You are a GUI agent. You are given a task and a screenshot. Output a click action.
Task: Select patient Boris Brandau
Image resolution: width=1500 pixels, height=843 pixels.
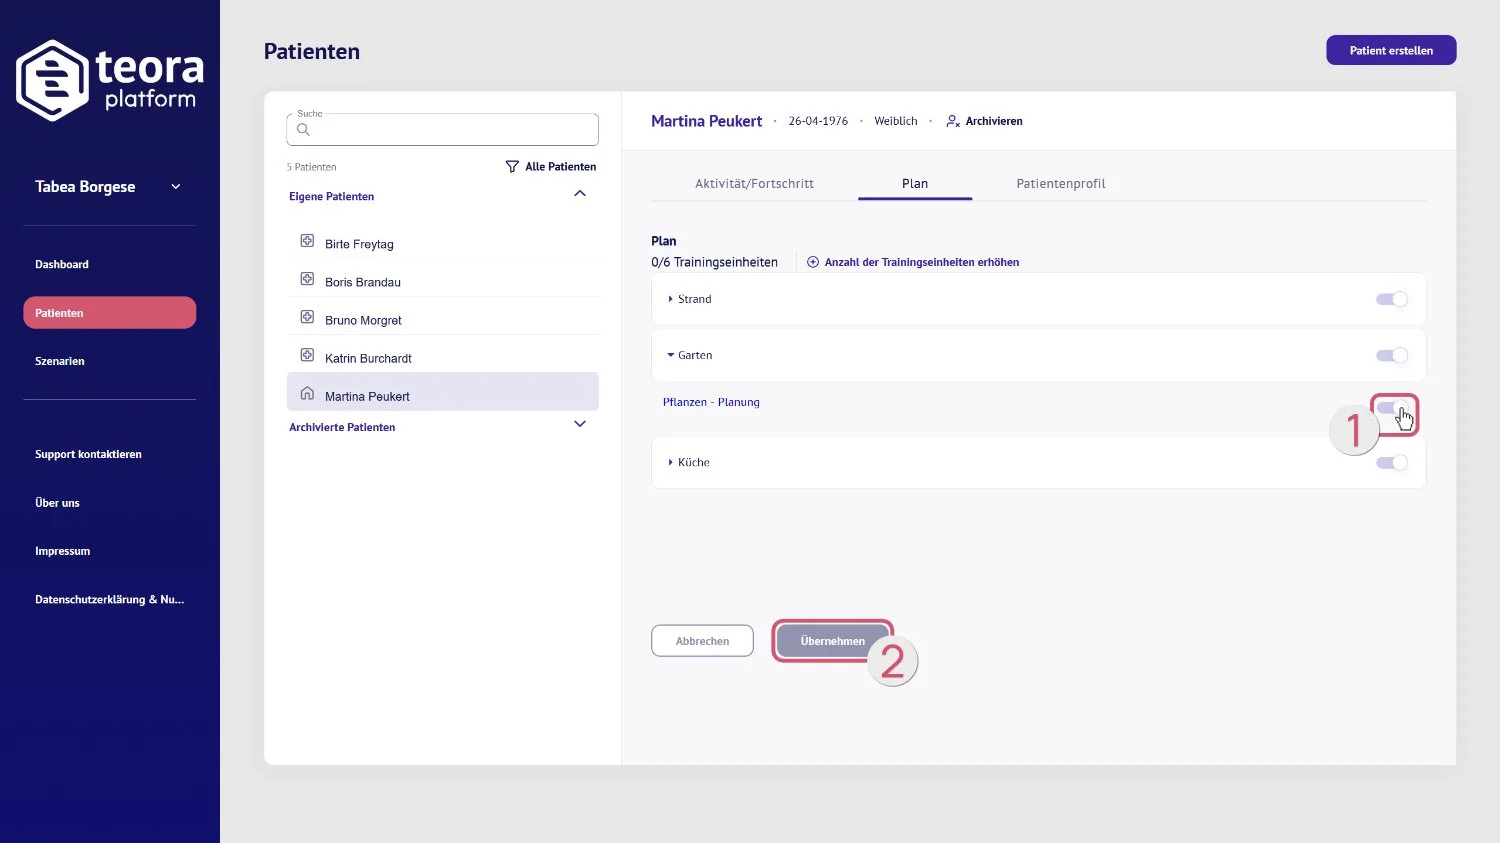(x=443, y=281)
